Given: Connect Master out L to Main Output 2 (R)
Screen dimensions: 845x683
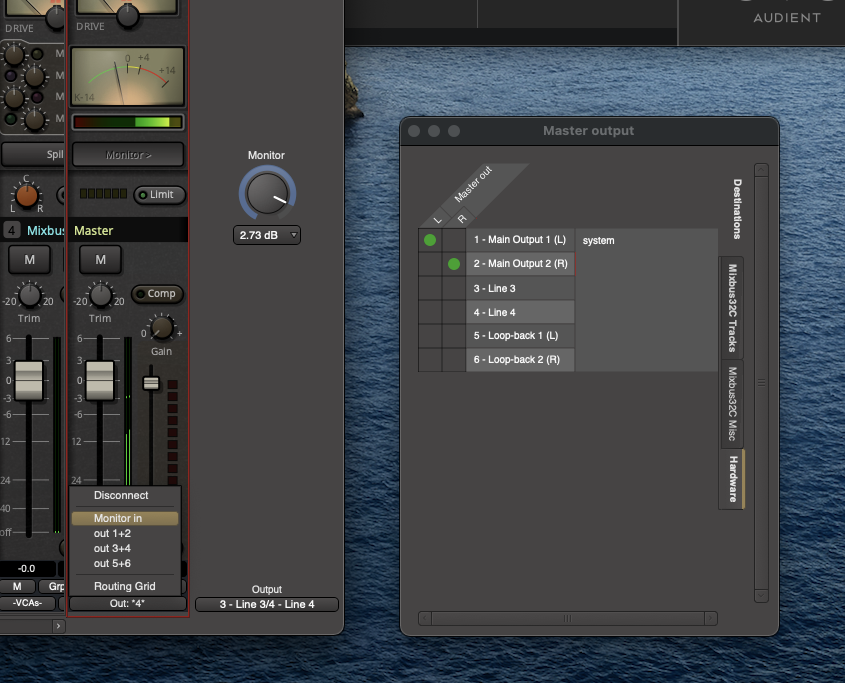Looking at the screenshot, I should pyautogui.click(x=430, y=264).
